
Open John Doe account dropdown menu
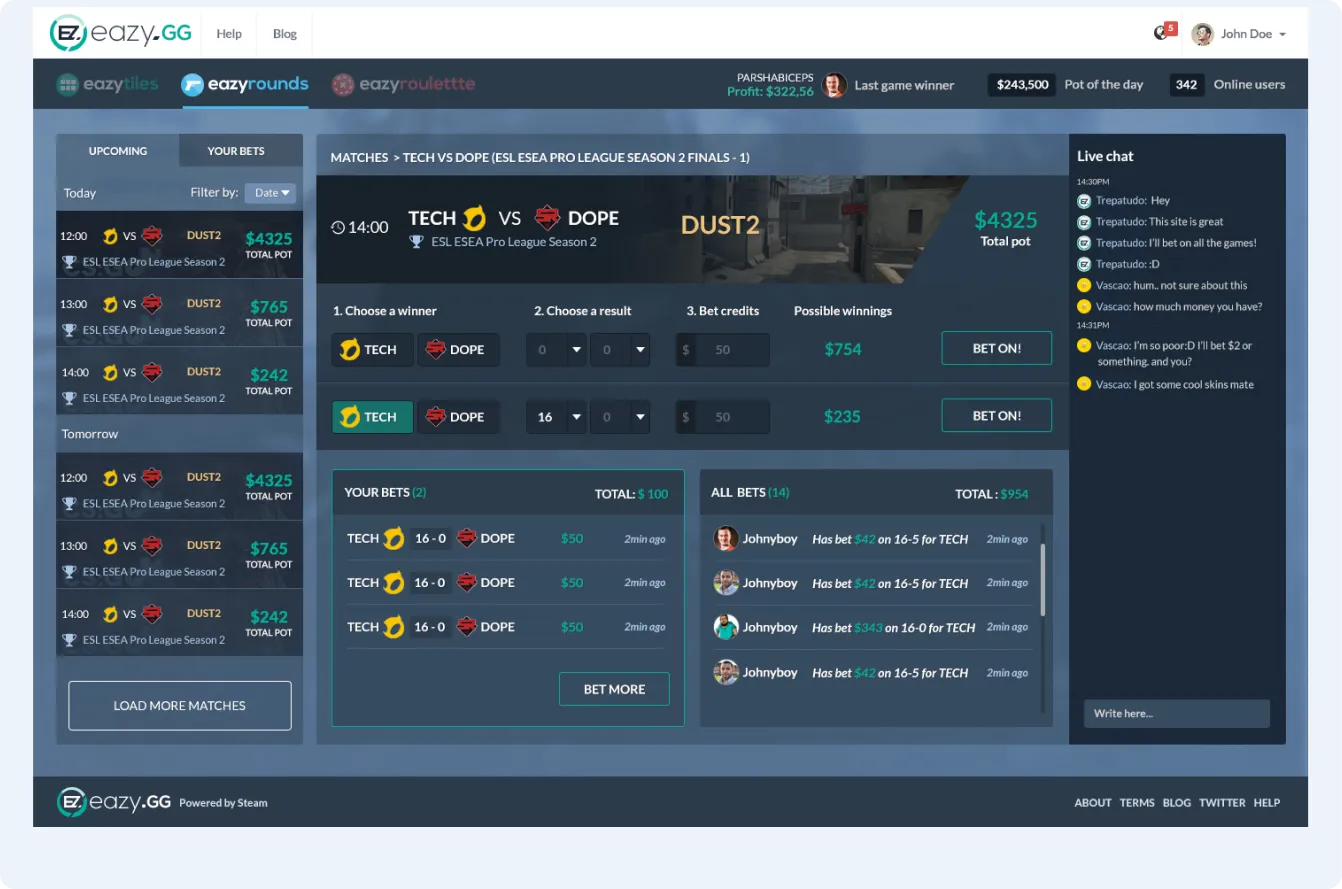click(1282, 35)
